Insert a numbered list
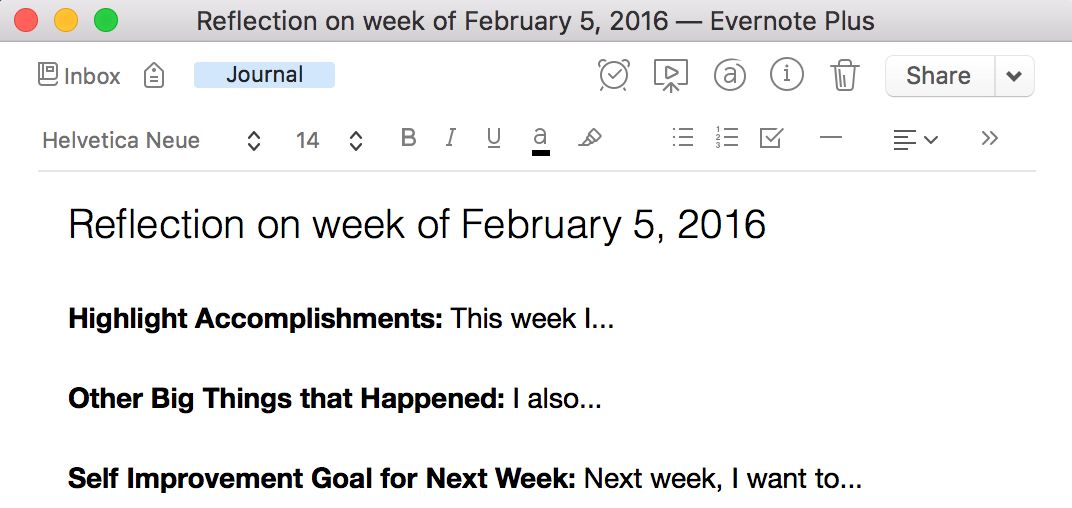 click(727, 139)
